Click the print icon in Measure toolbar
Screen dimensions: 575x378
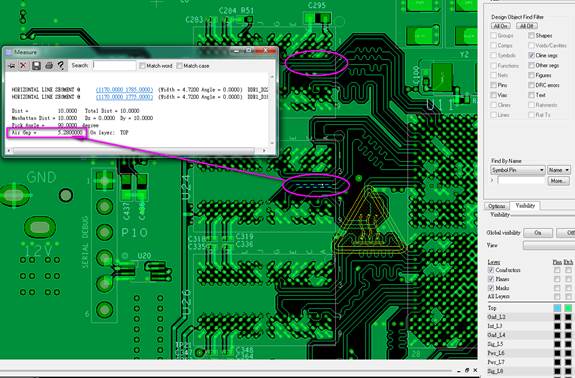coord(49,66)
